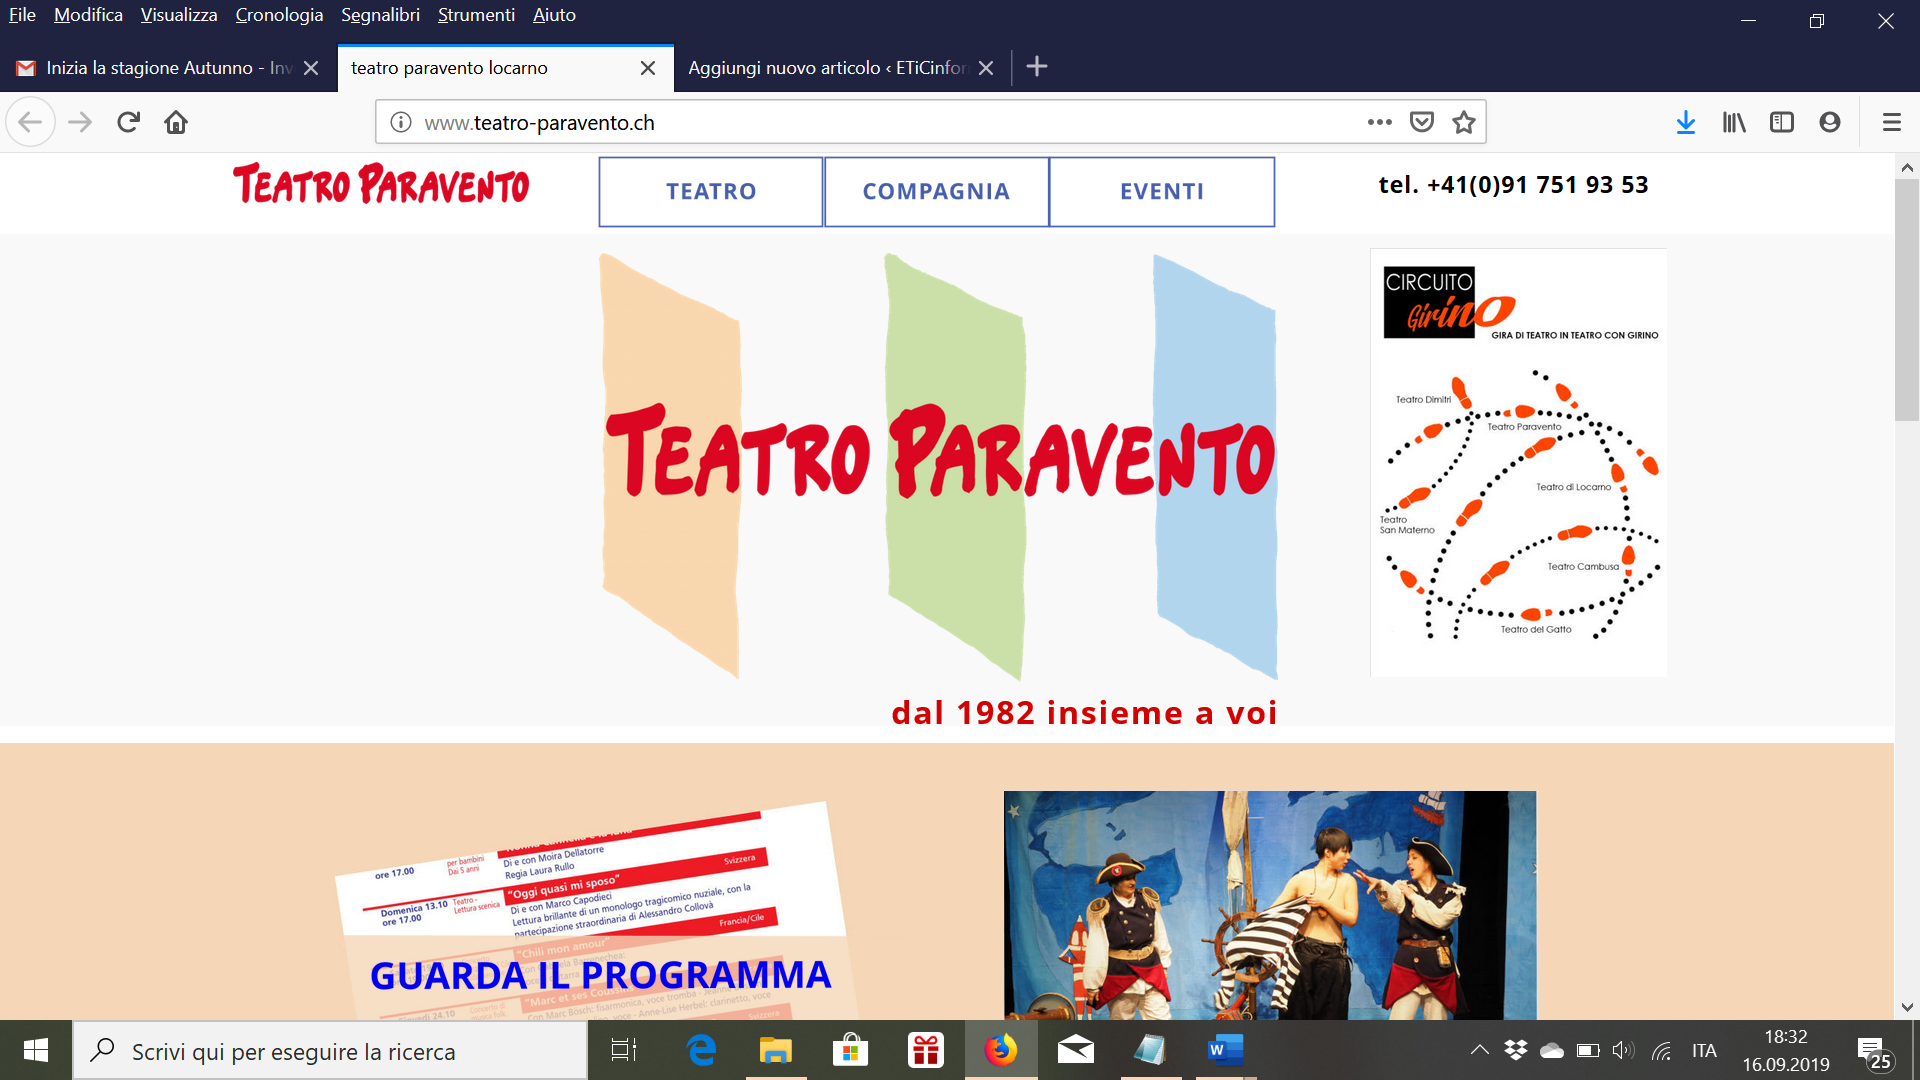Click the text dal 1982 insieme a voi
The height and width of the screenshot is (1080, 1920).
tap(1084, 712)
